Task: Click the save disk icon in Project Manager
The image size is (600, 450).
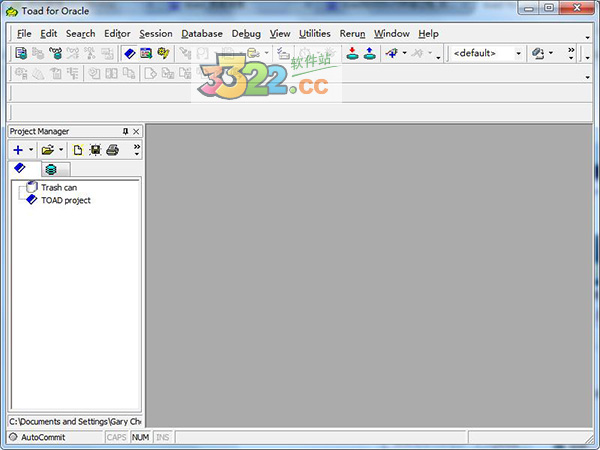Action: pos(95,150)
